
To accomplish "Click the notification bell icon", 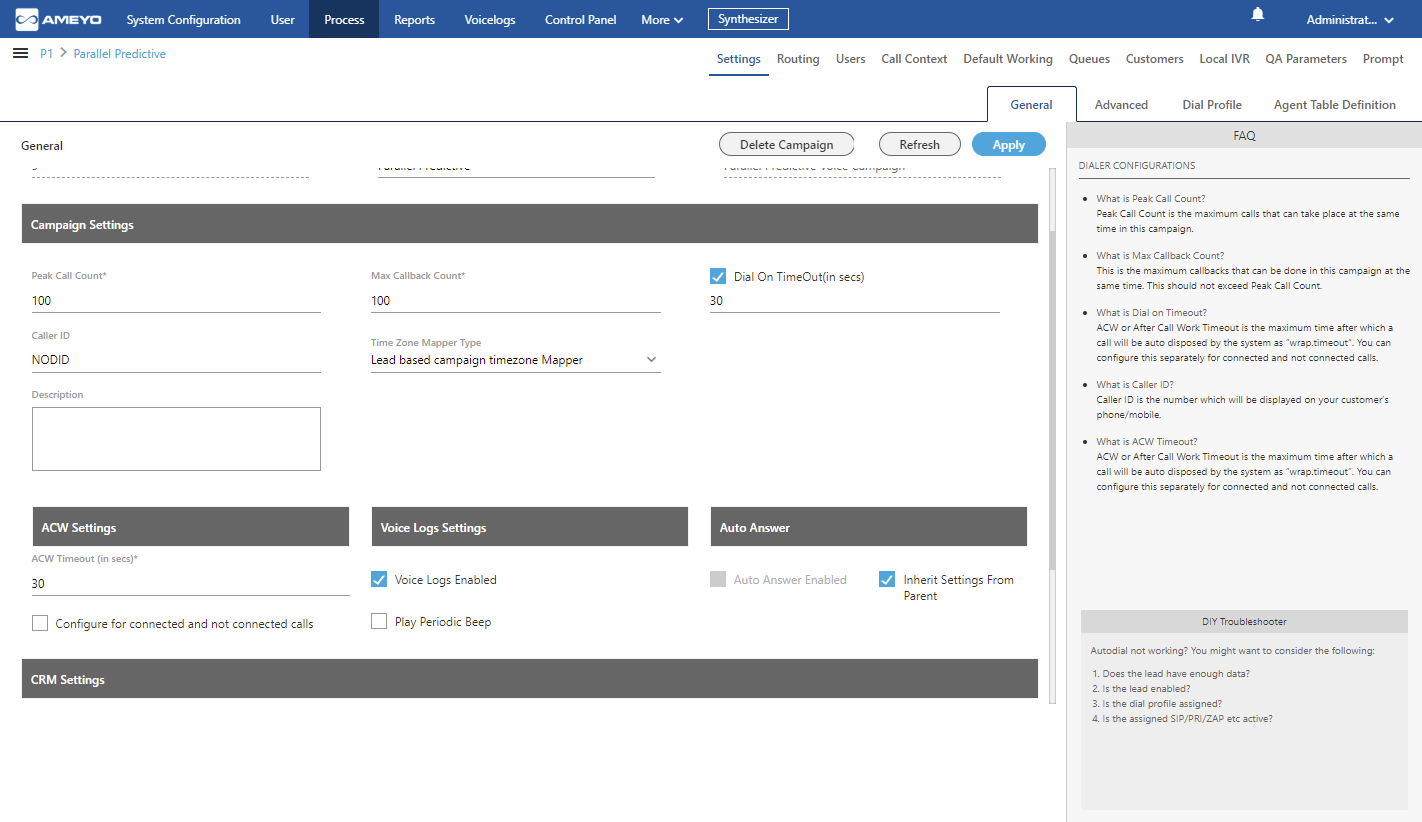I will 1258,14.
